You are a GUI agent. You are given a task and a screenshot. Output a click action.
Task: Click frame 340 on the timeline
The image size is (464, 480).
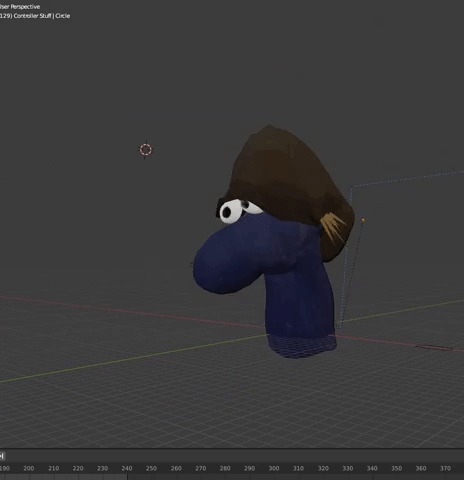(372, 468)
